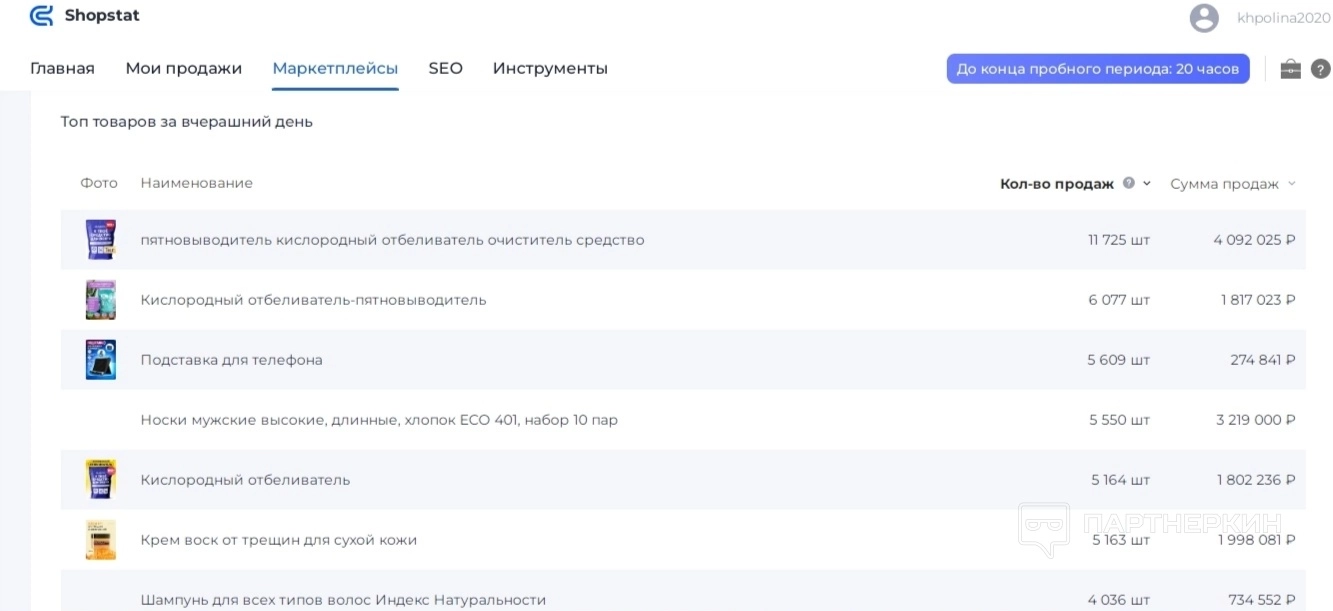Viewport: 1333px width, 611px height.
Task: Open thumbnail of Крем воск product
Action: point(101,540)
